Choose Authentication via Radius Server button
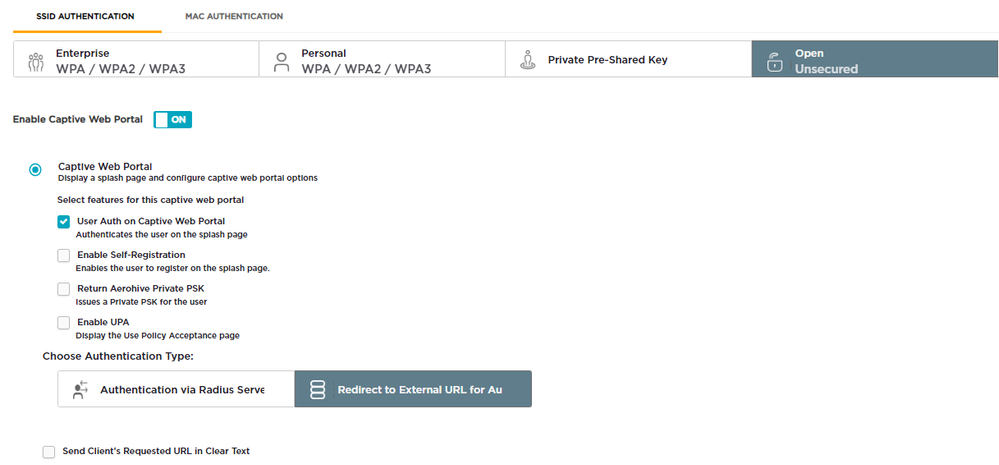The image size is (999, 465). pos(176,389)
